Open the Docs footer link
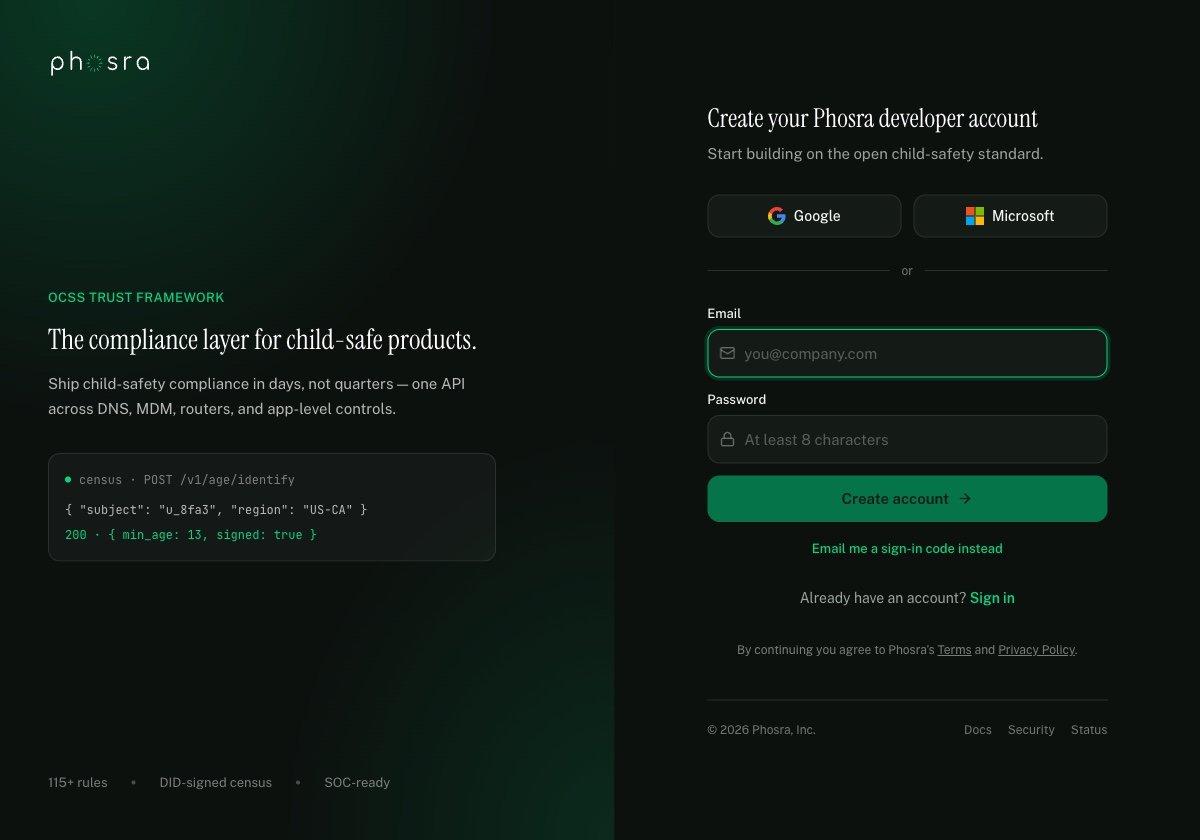 coord(978,730)
